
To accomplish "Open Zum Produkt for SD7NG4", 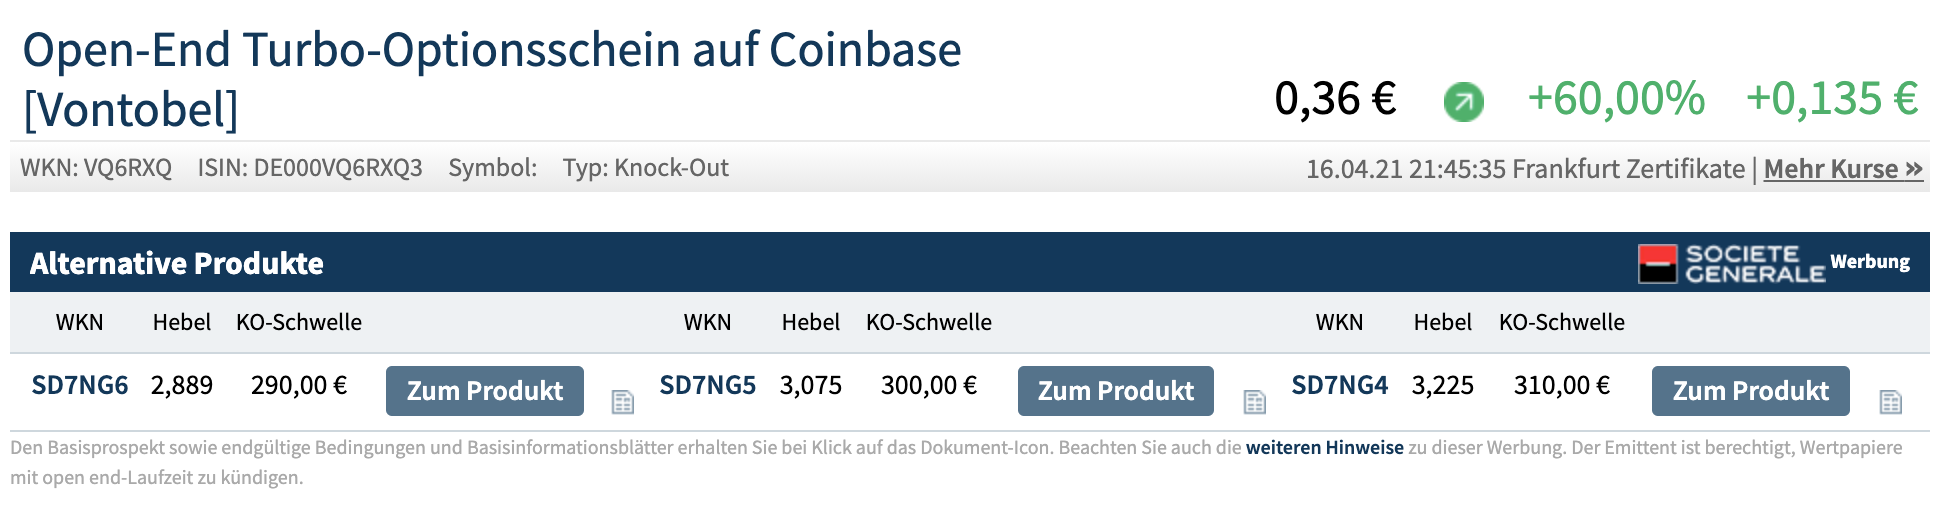I will (1750, 391).
